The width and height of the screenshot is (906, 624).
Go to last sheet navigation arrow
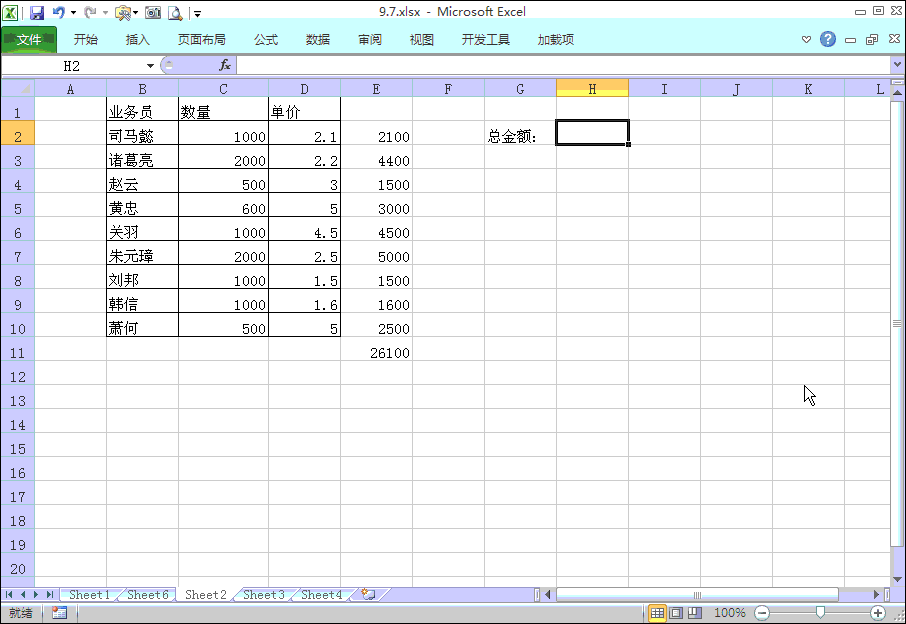click(x=50, y=594)
